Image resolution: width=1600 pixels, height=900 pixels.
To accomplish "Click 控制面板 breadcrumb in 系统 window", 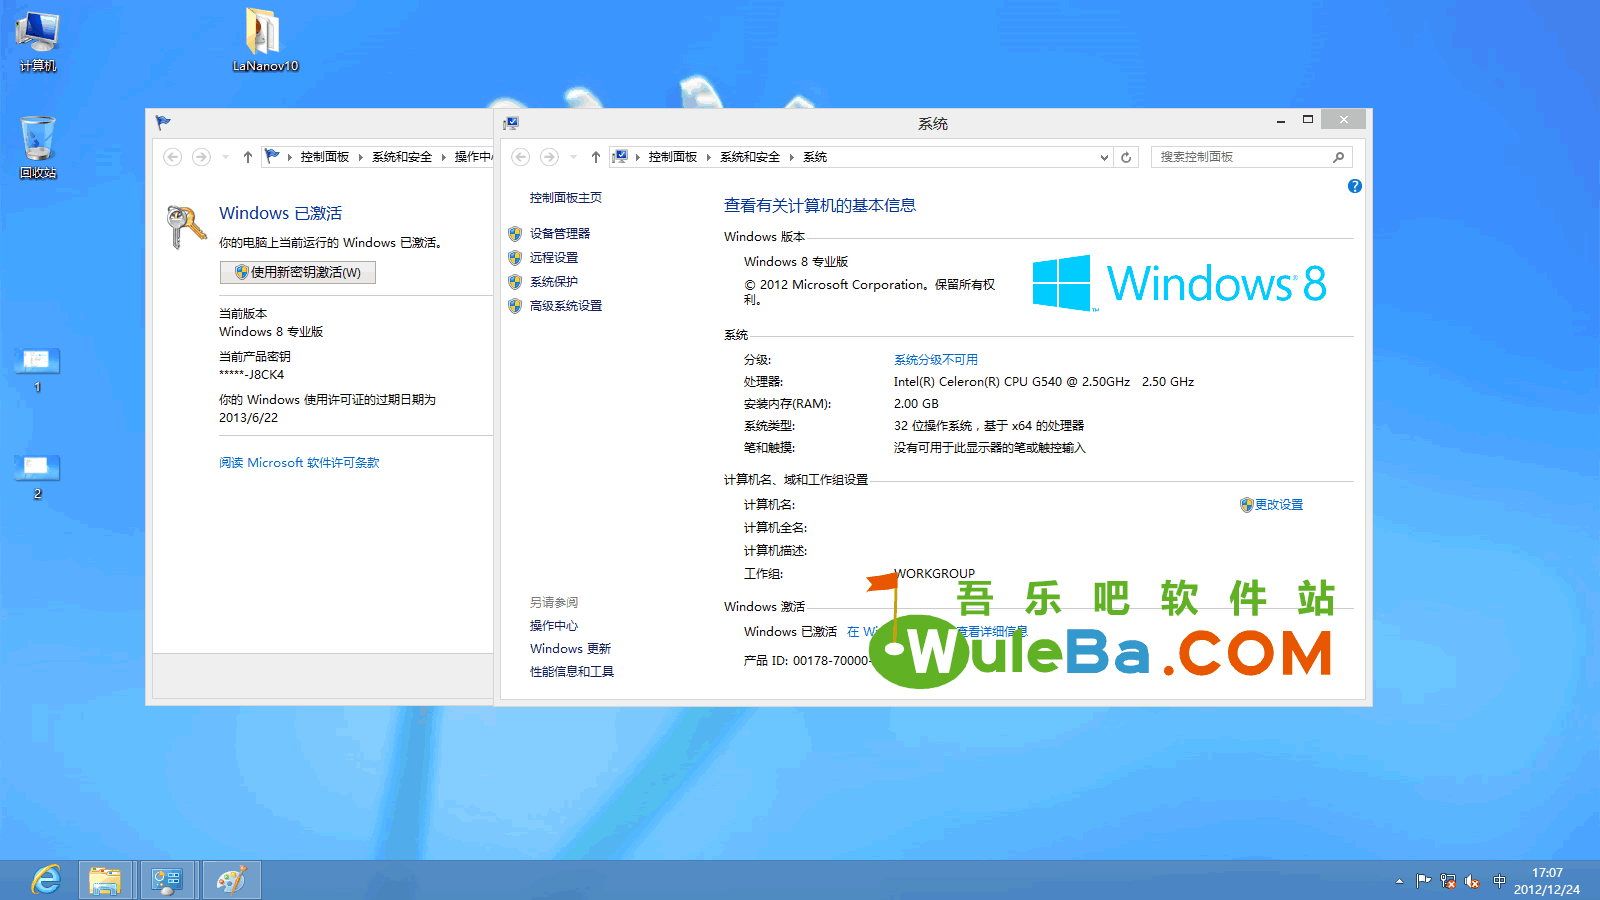I will click(x=673, y=157).
